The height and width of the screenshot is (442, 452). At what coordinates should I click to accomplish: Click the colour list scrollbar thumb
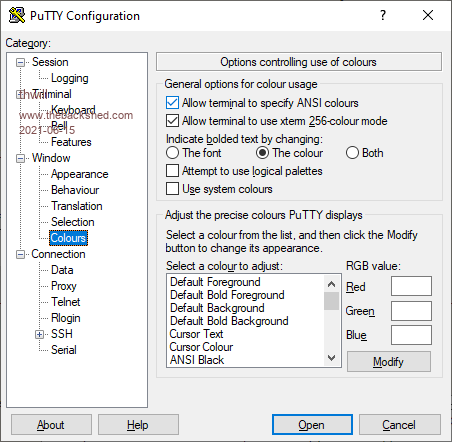331,301
